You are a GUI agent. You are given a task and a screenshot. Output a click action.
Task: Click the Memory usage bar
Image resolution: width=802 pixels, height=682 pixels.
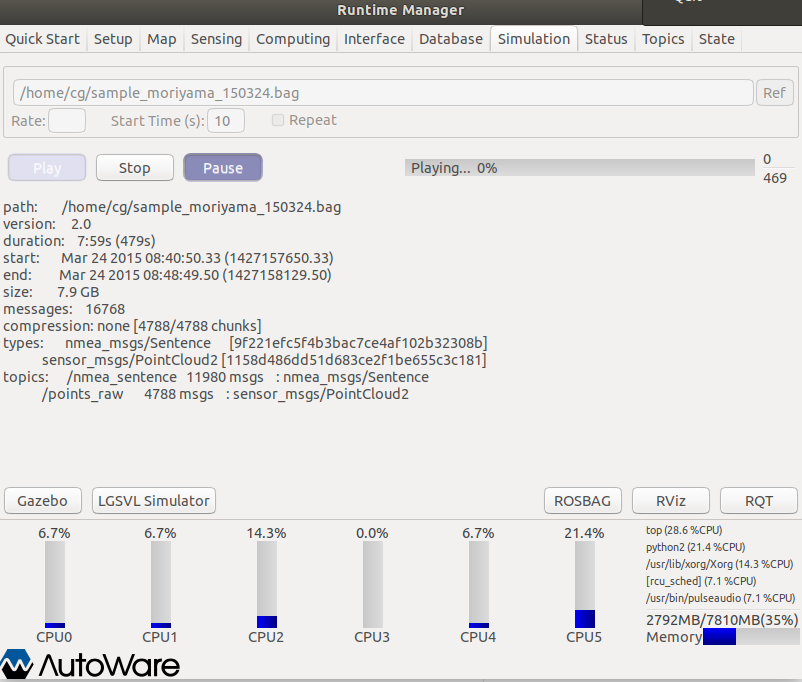pyautogui.click(x=751, y=636)
